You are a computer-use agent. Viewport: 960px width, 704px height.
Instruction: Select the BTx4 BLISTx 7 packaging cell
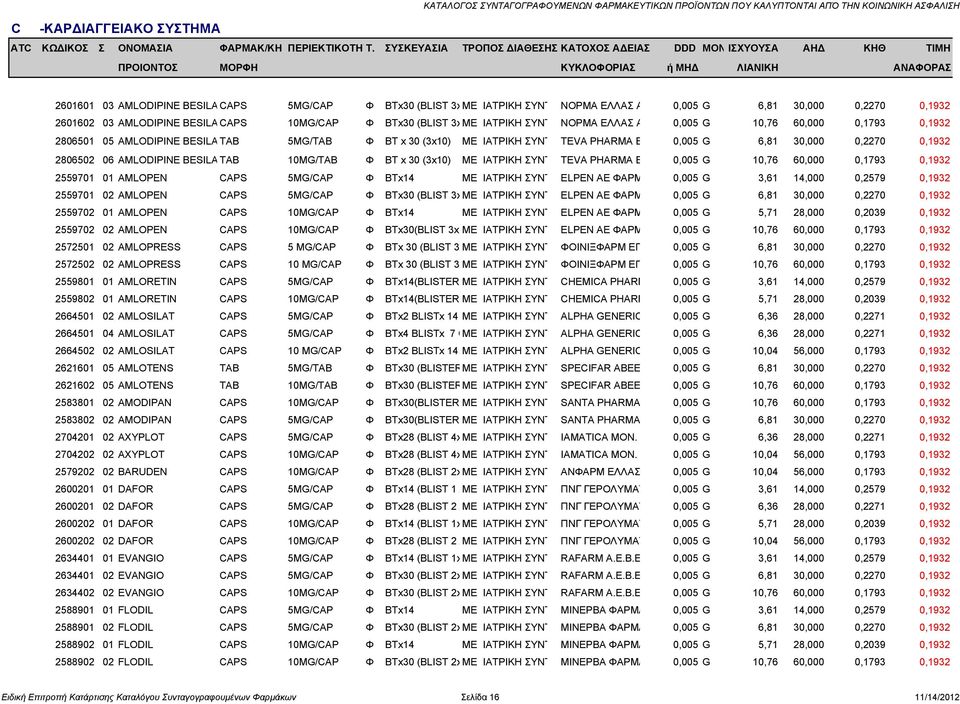click(x=422, y=334)
